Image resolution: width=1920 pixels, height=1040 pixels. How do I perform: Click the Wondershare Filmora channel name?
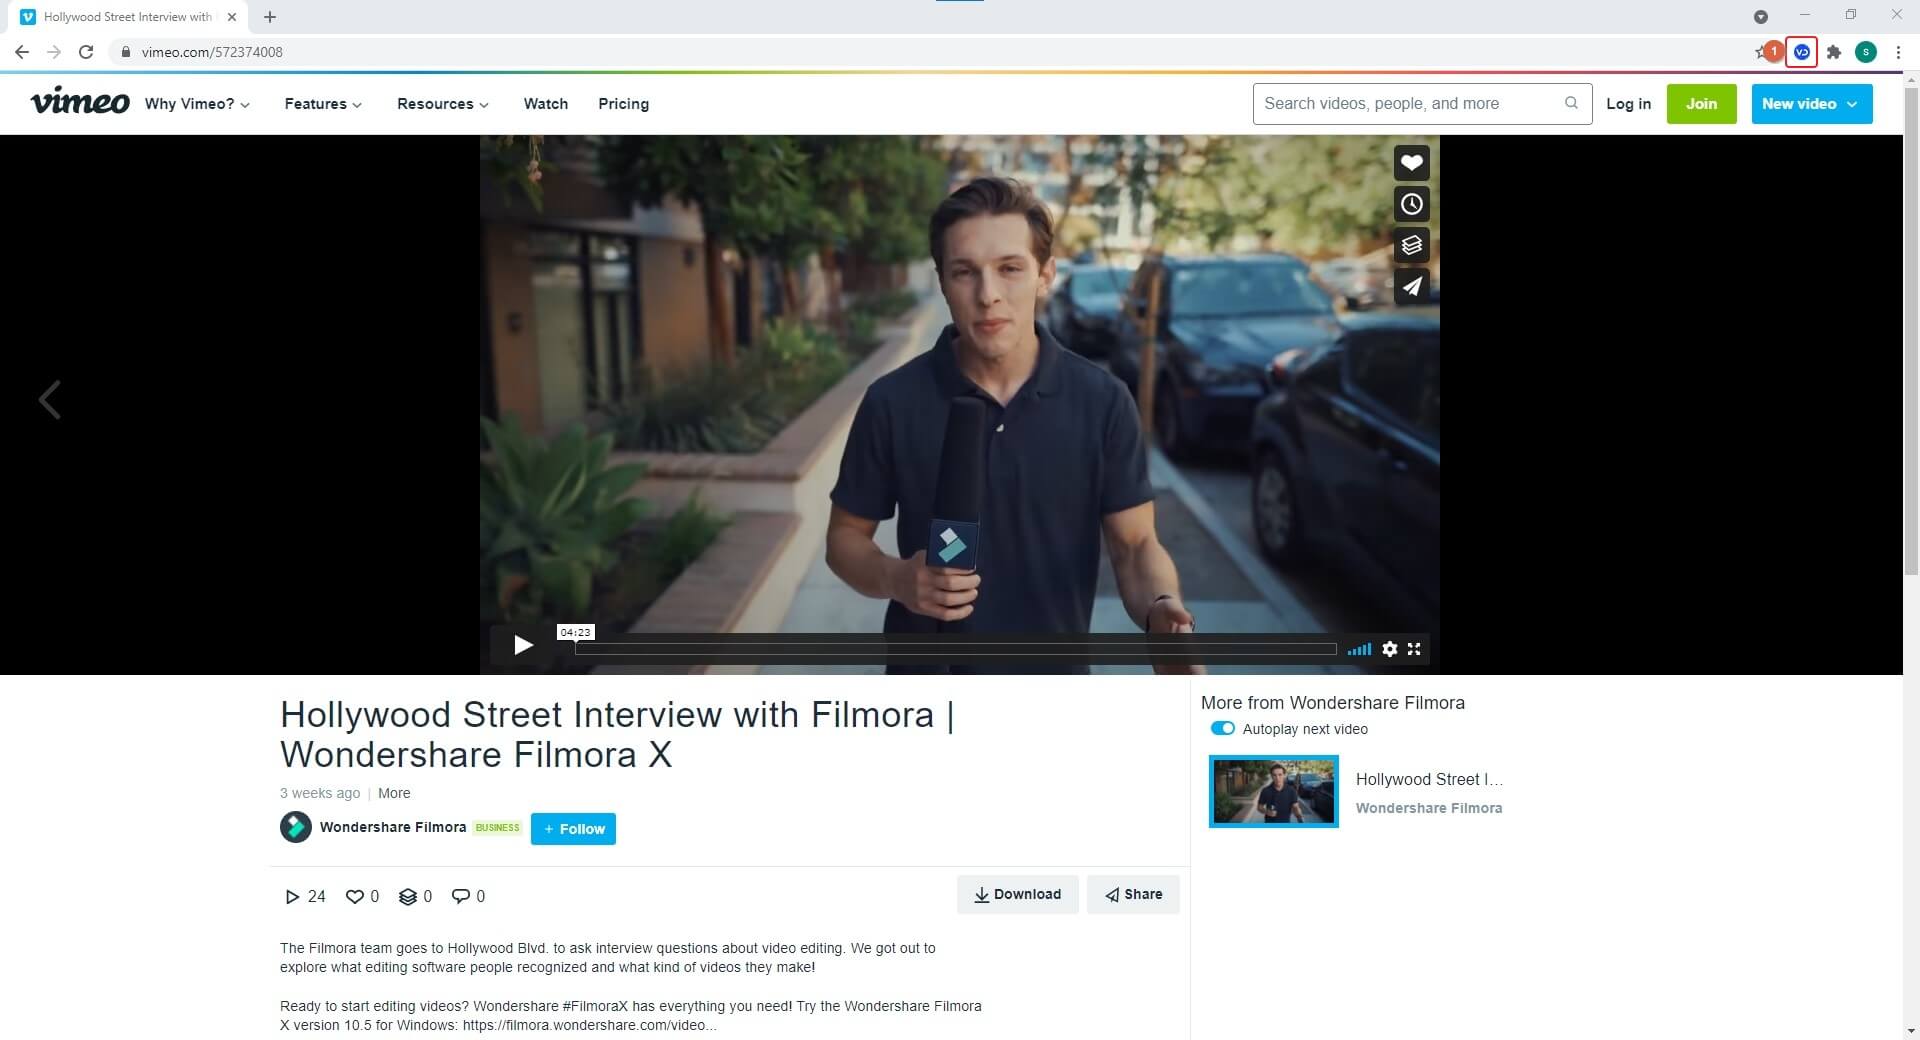point(392,827)
